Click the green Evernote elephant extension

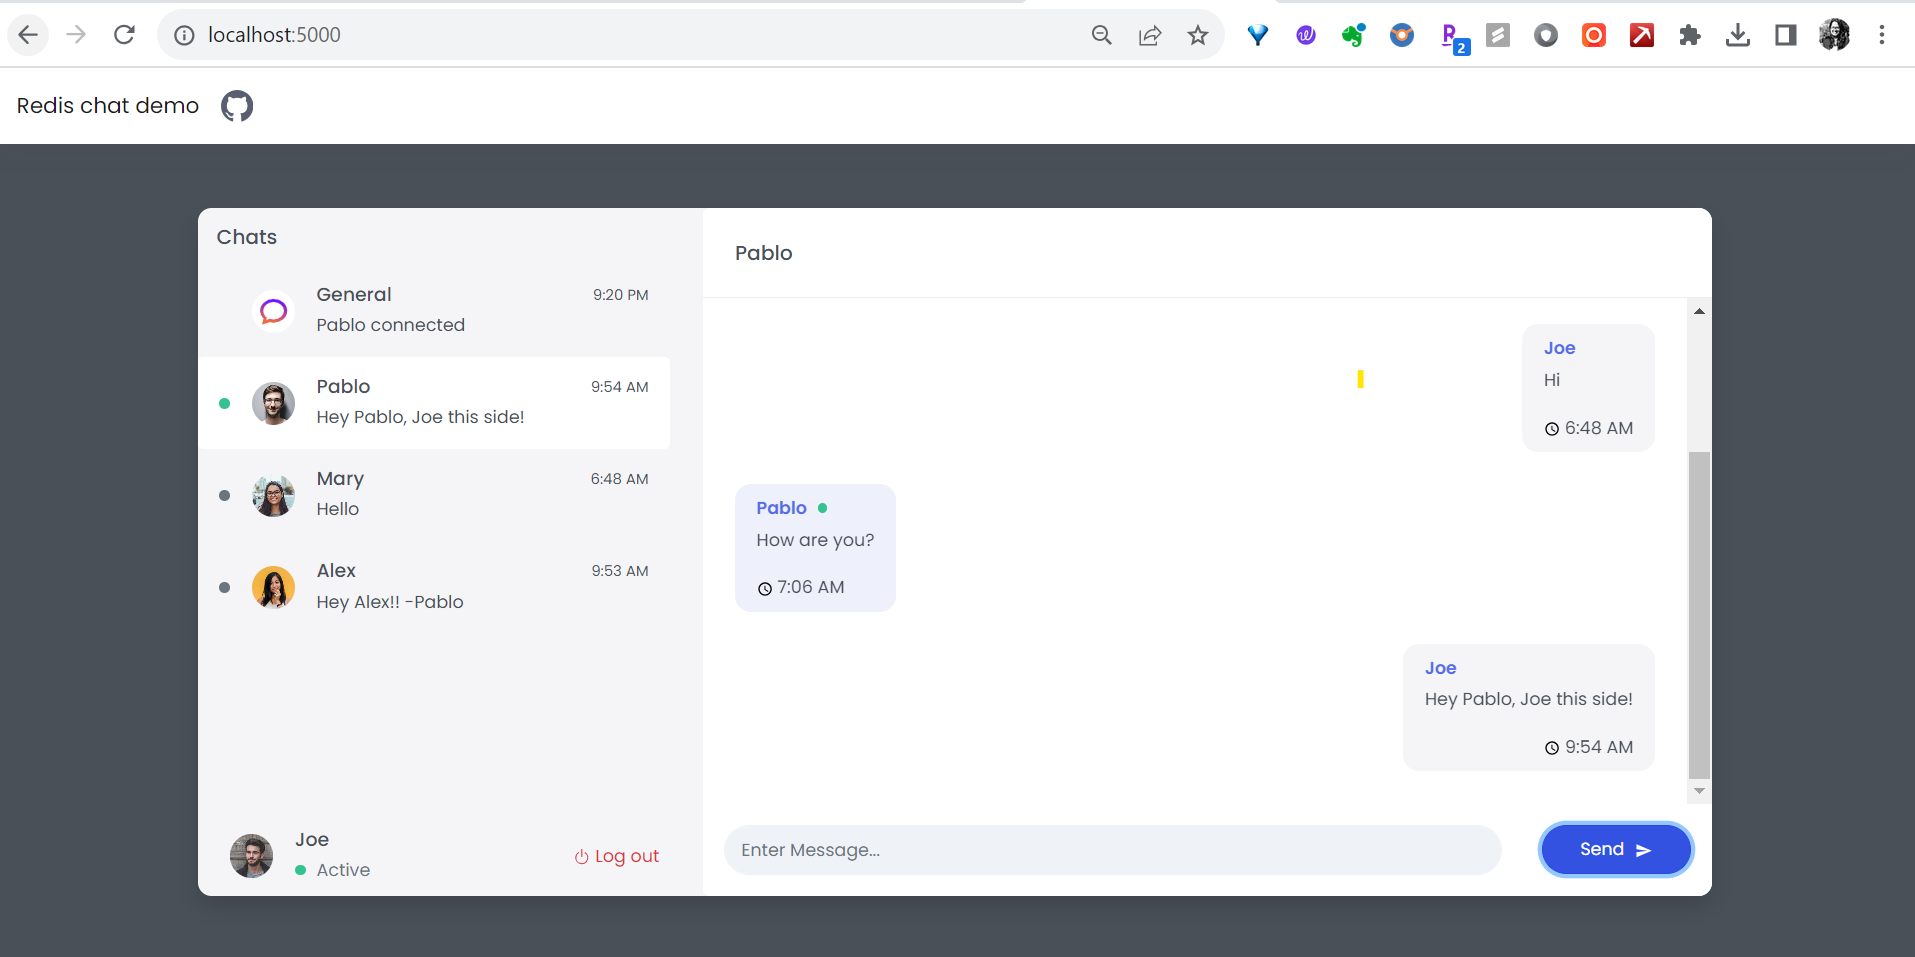1354,35
